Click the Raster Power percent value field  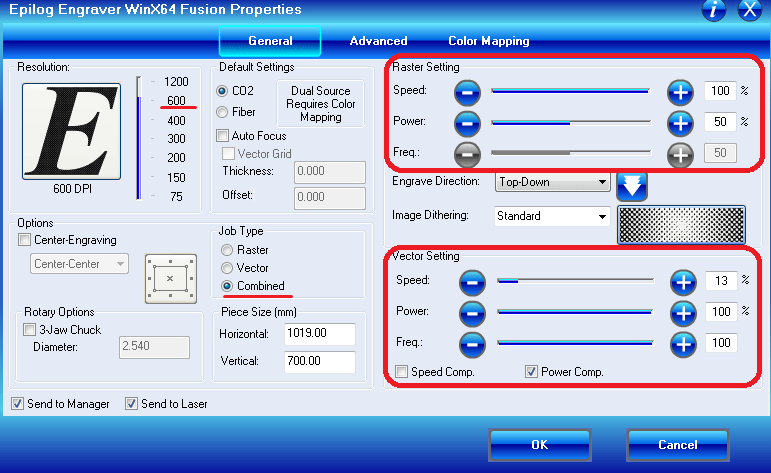tap(720, 122)
